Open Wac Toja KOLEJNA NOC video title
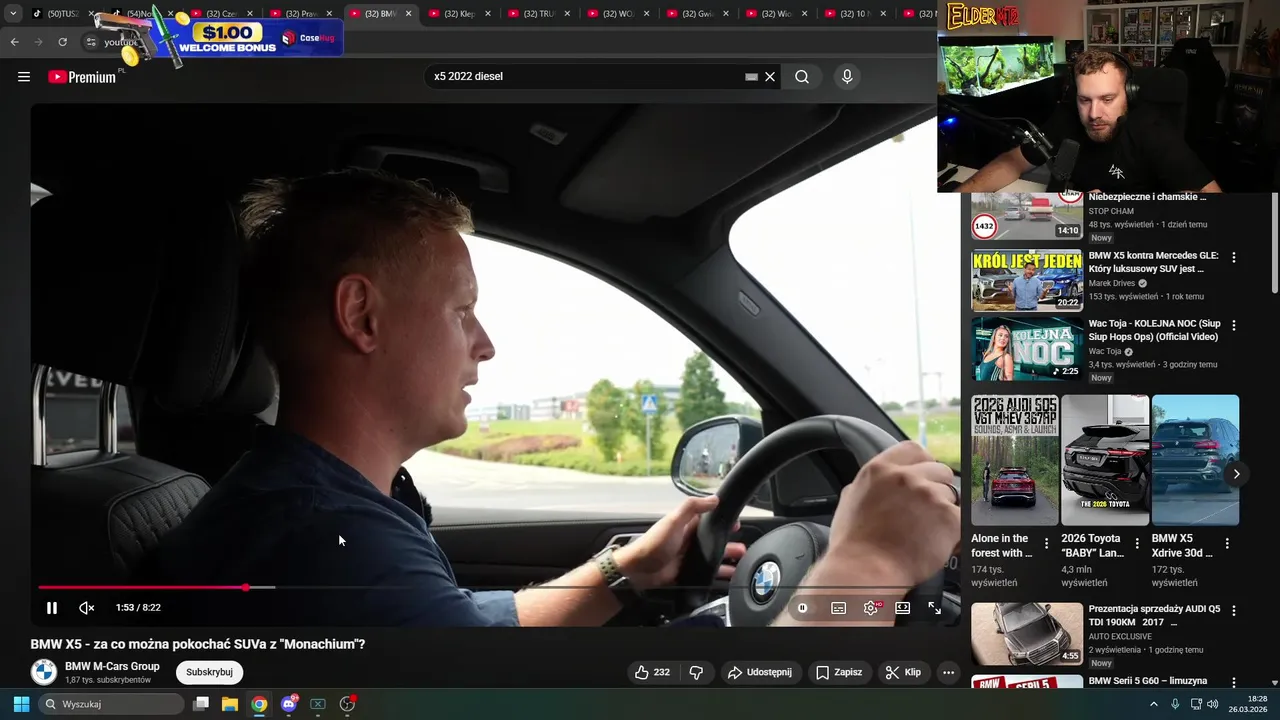This screenshot has width=1280, height=720. coord(1154,330)
